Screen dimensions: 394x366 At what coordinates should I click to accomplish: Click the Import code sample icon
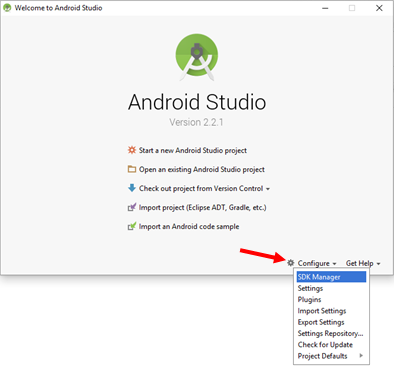coord(132,226)
